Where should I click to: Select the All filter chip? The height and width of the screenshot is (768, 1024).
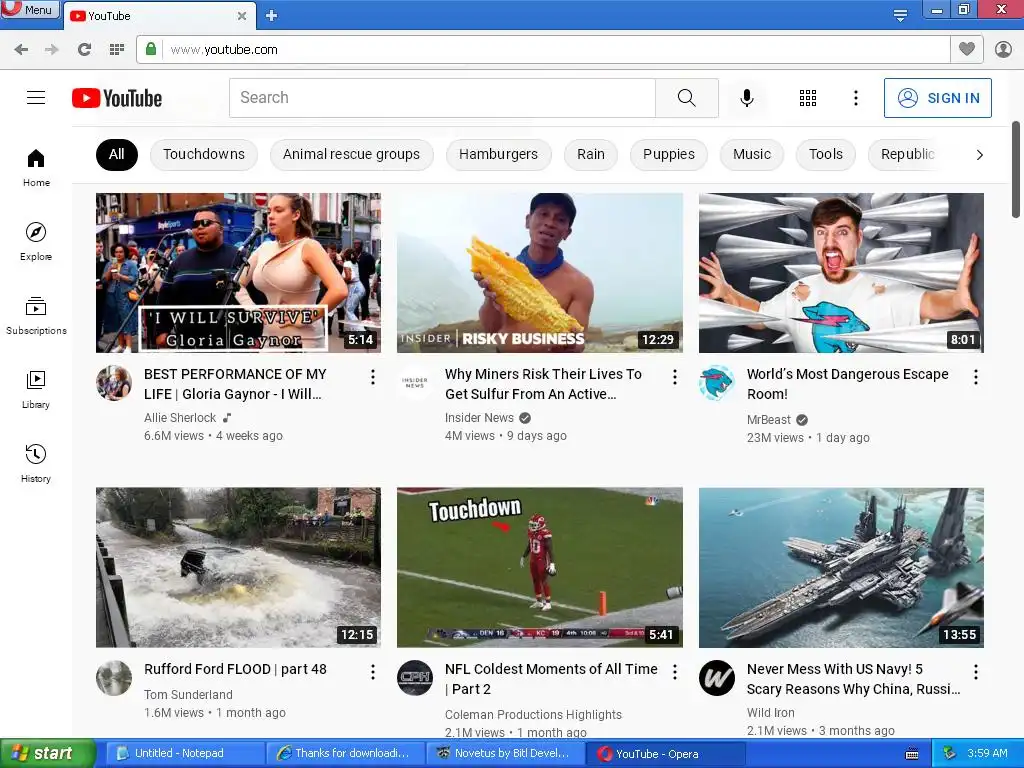[117, 155]
